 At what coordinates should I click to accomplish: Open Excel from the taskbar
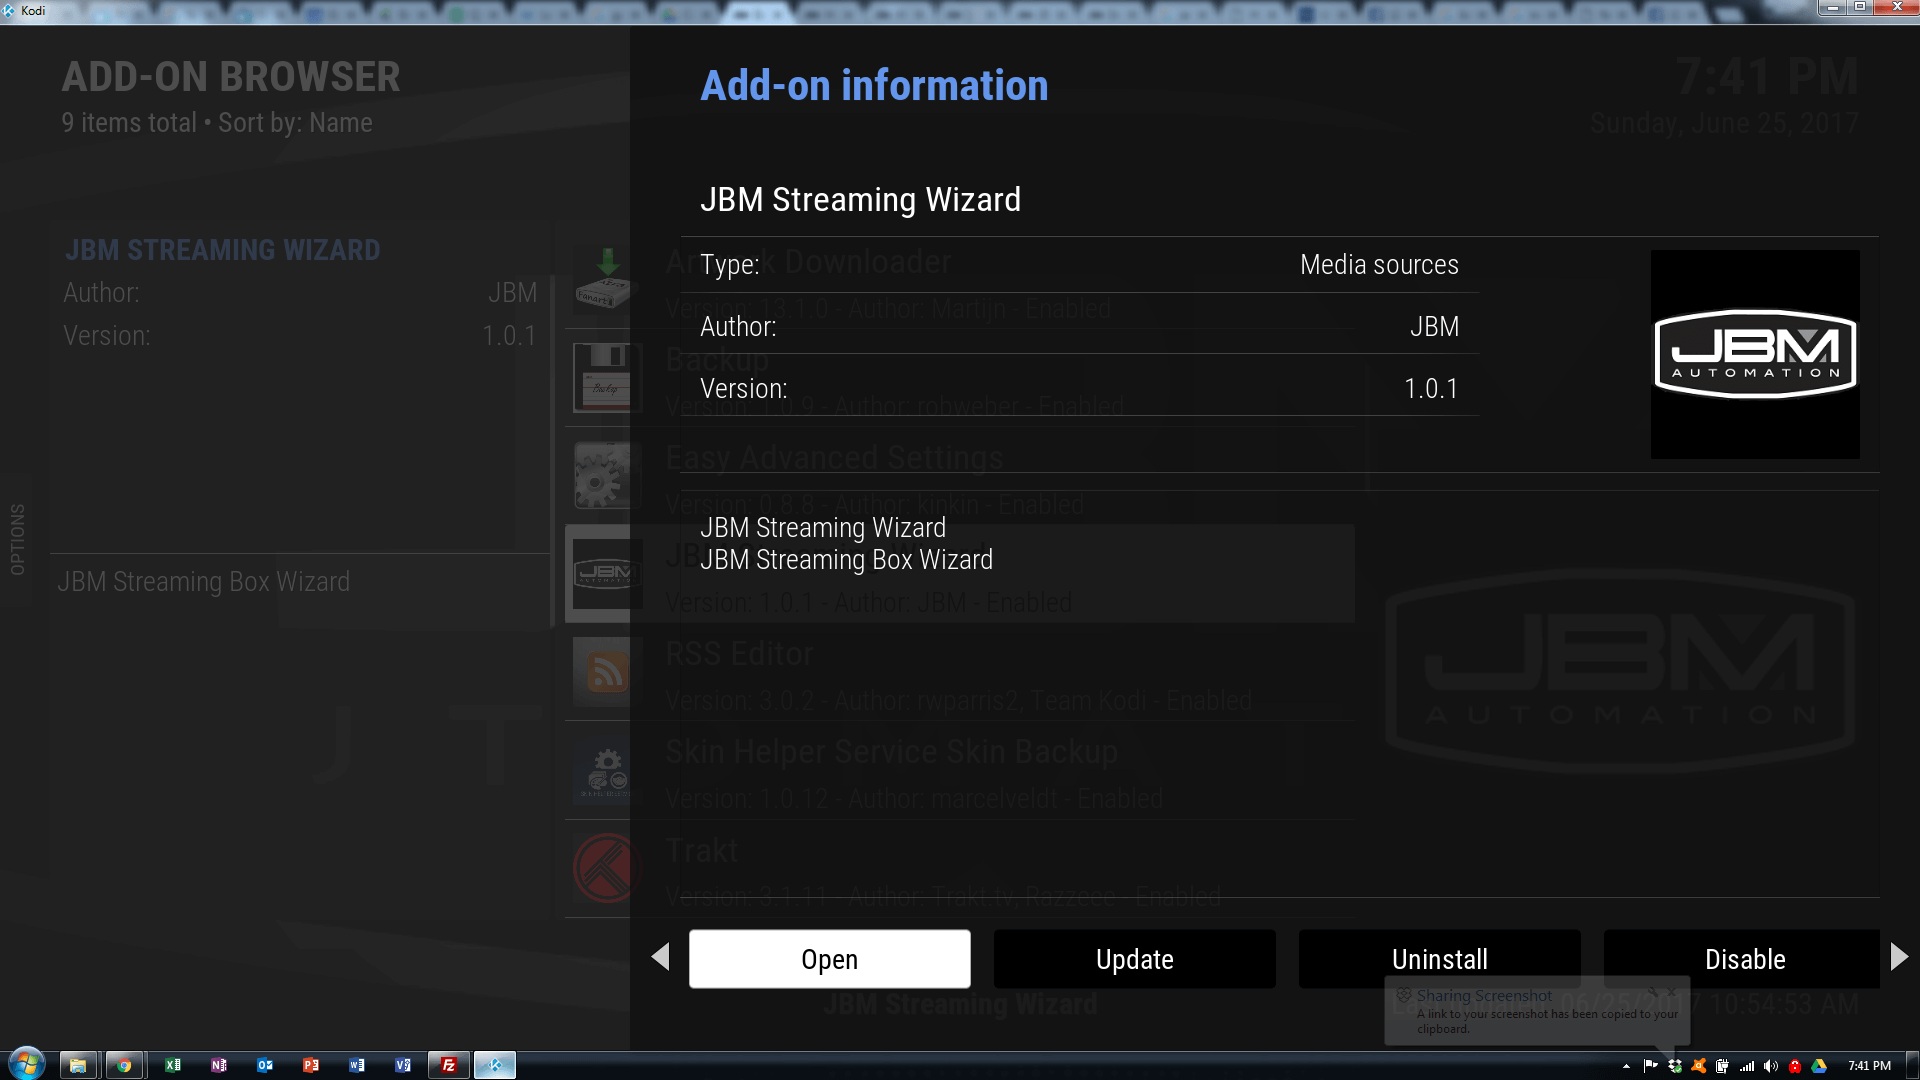[x=172, y=1065]
